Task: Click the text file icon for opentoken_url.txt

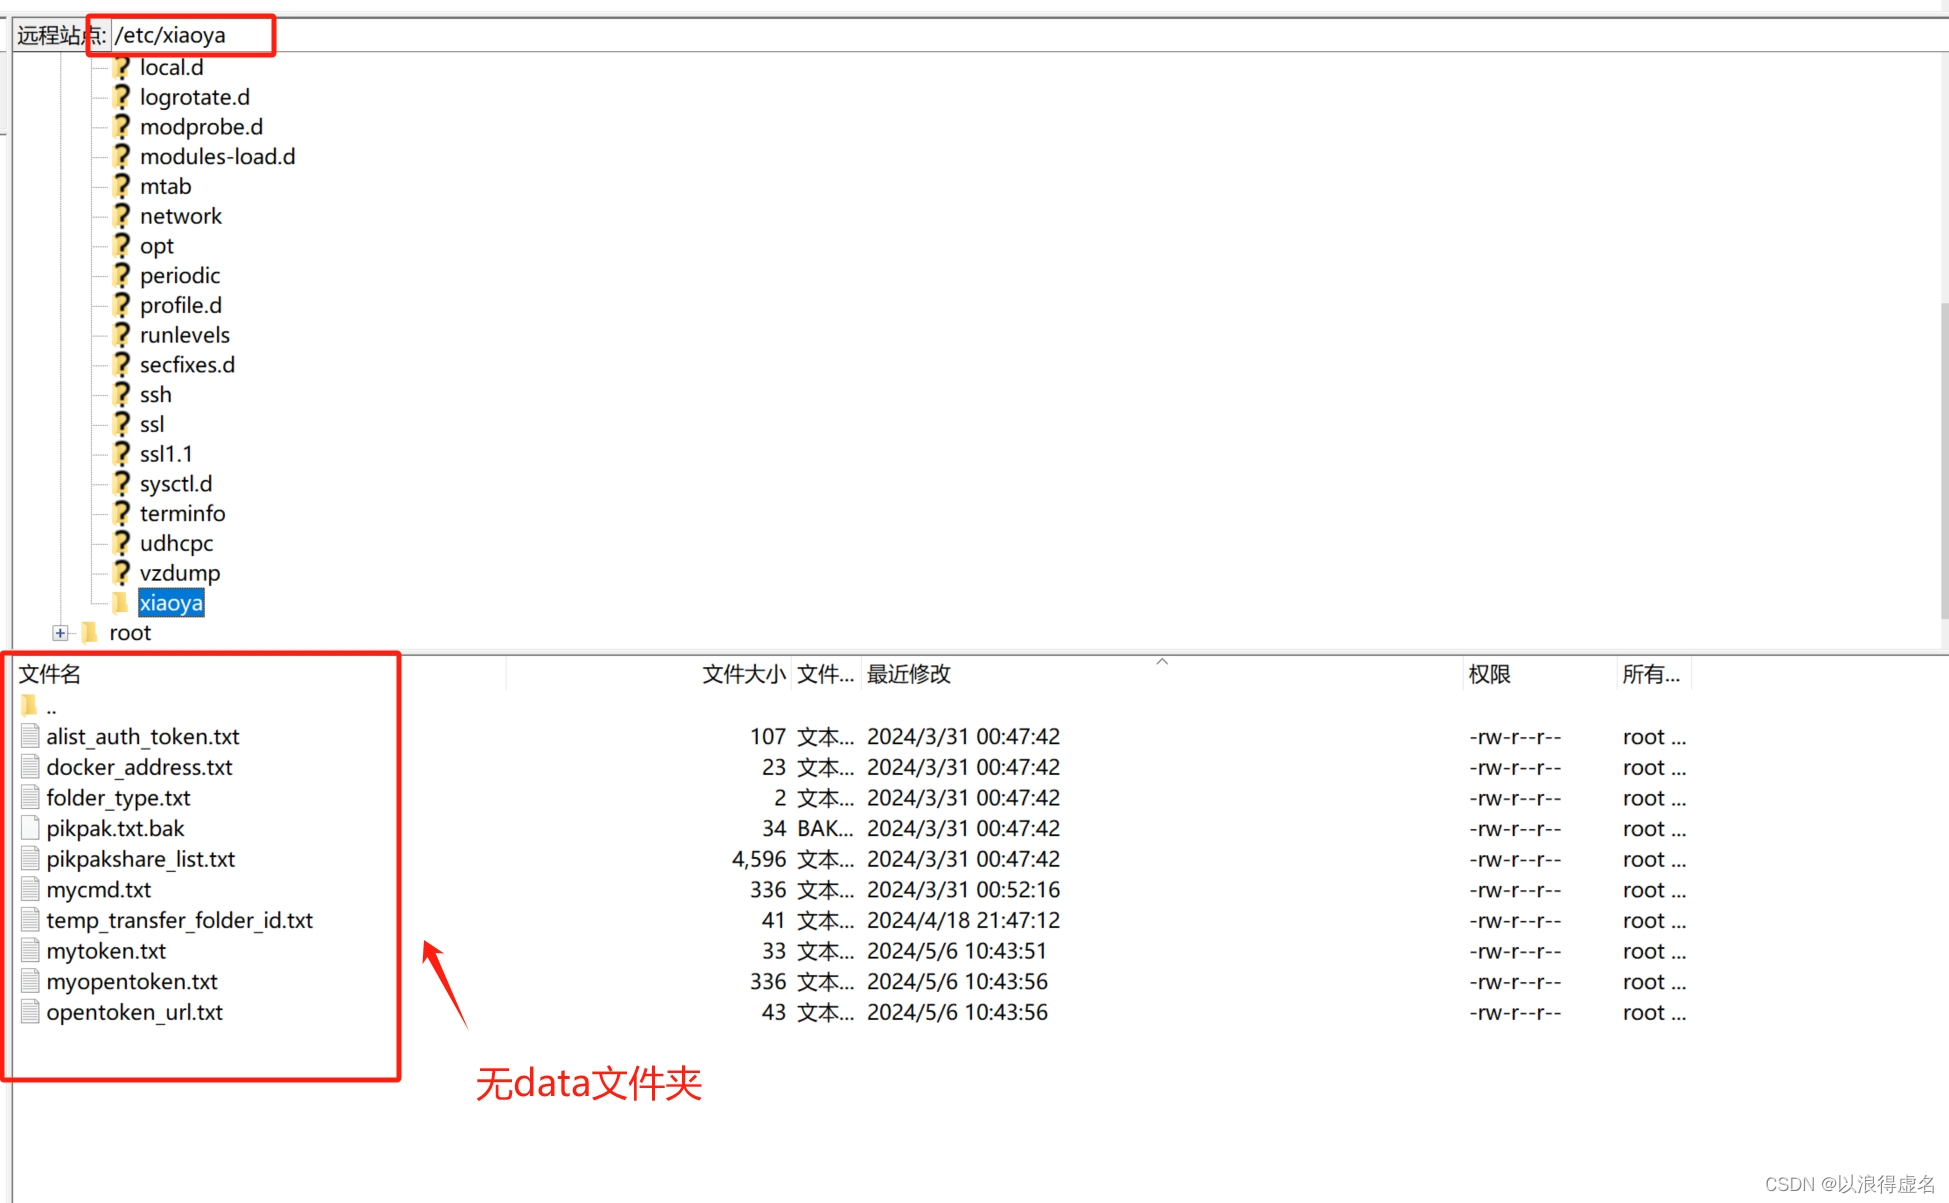Action: [x=30, y=1012]
